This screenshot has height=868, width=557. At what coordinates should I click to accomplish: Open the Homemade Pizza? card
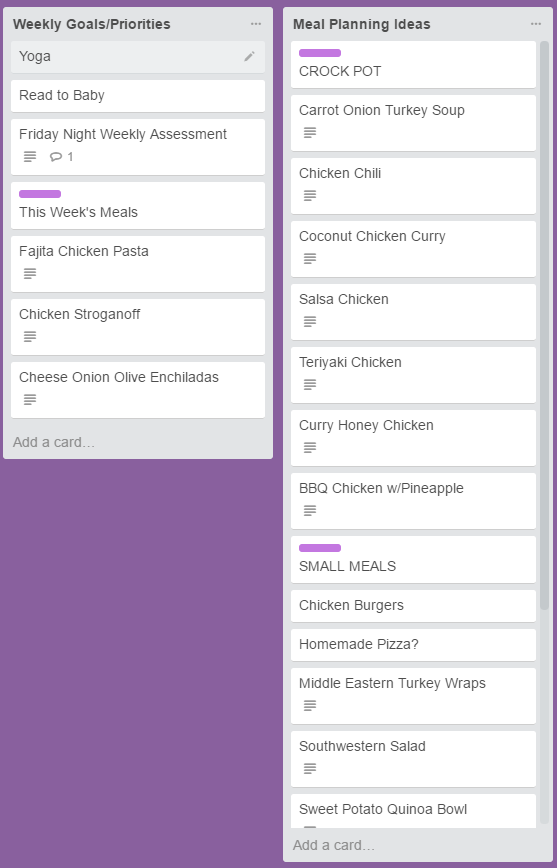pyautogui.click(x=414, y=645)
